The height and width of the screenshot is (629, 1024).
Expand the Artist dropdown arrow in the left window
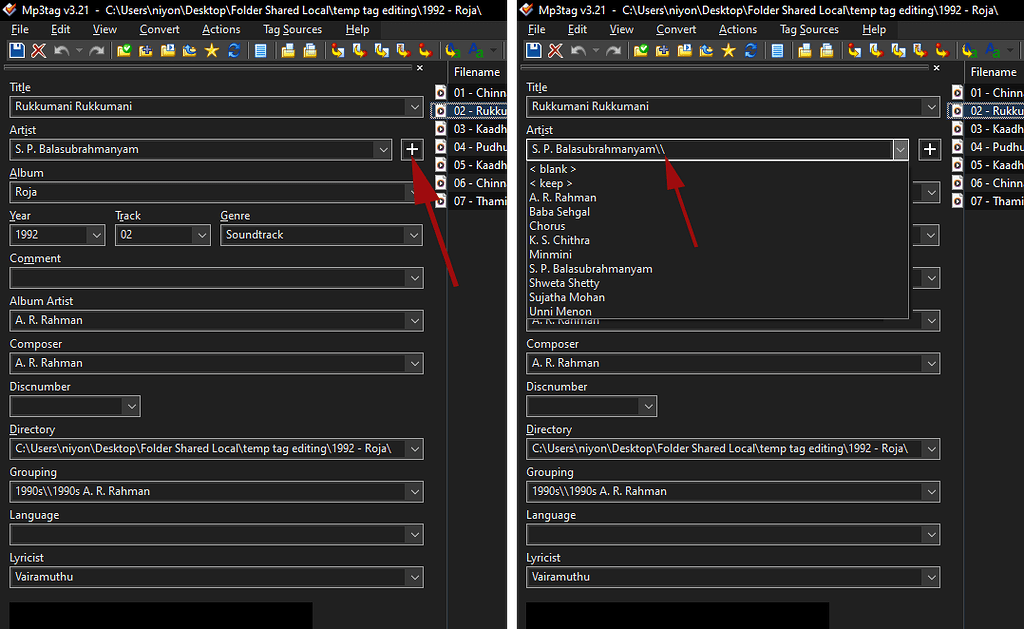pos(383,150)
